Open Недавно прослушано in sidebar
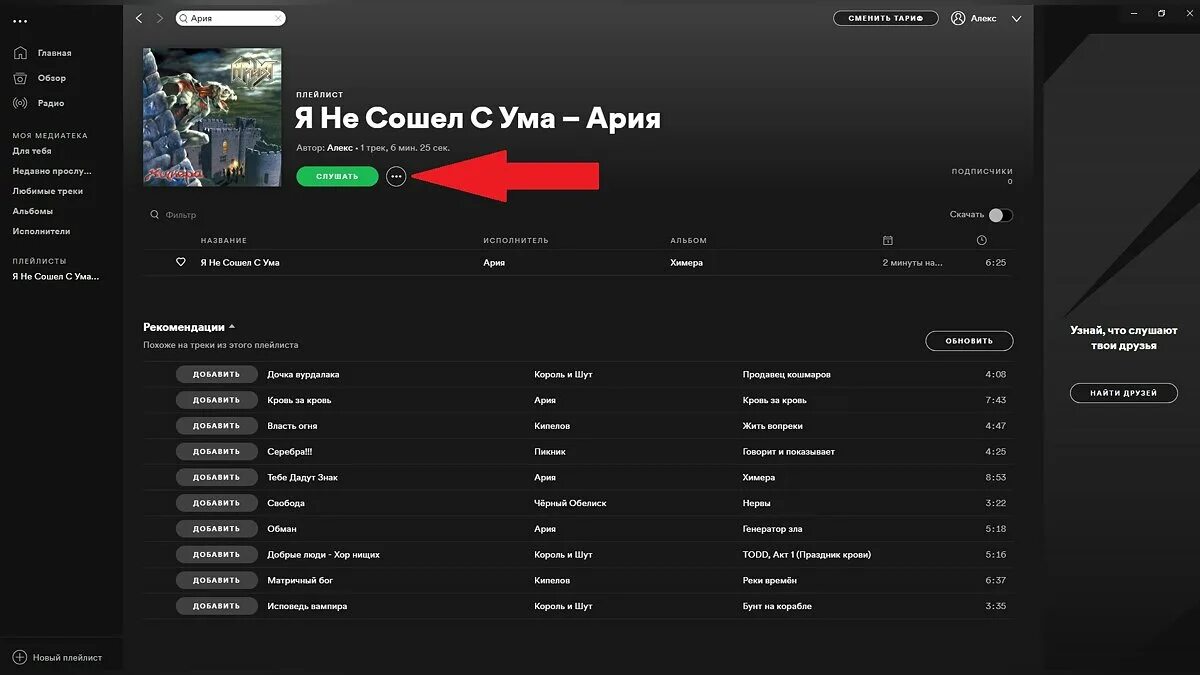Image resolution: width=1200 pixels, height=675 pixels. click(x=52, y=171)
